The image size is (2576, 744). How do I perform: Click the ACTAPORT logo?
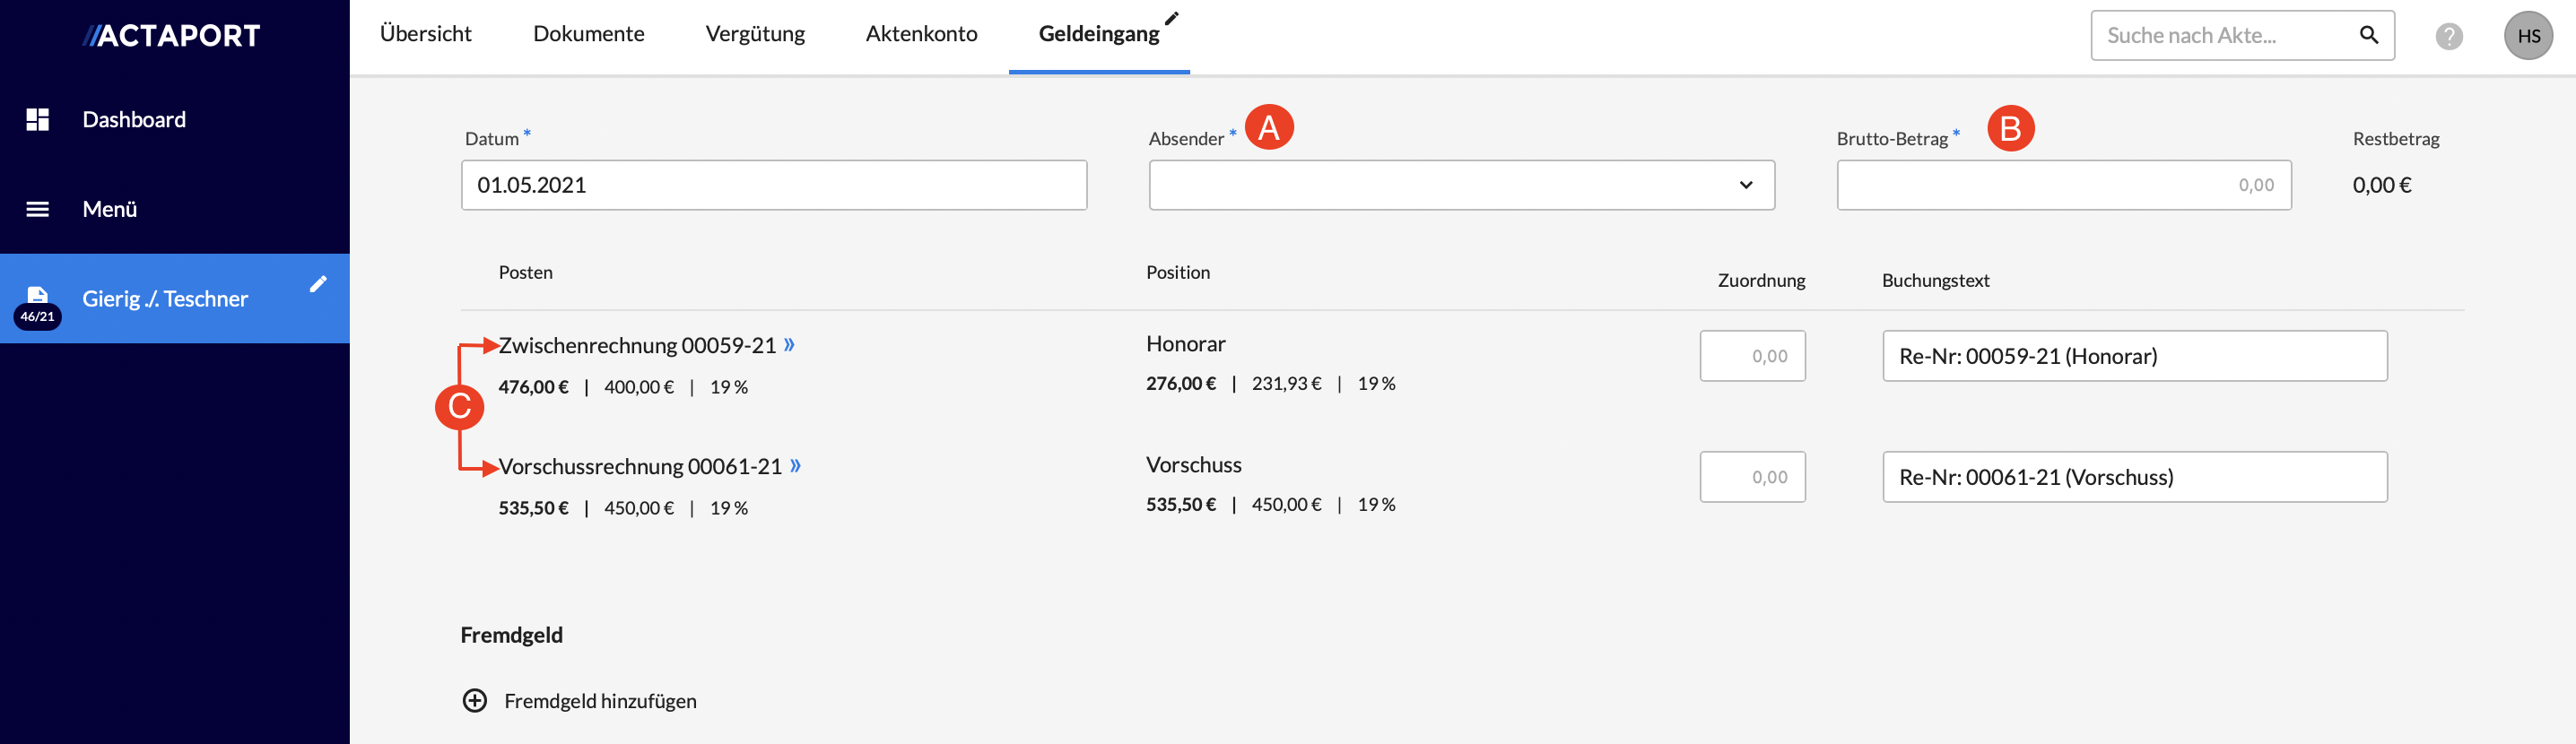point(171,36)
